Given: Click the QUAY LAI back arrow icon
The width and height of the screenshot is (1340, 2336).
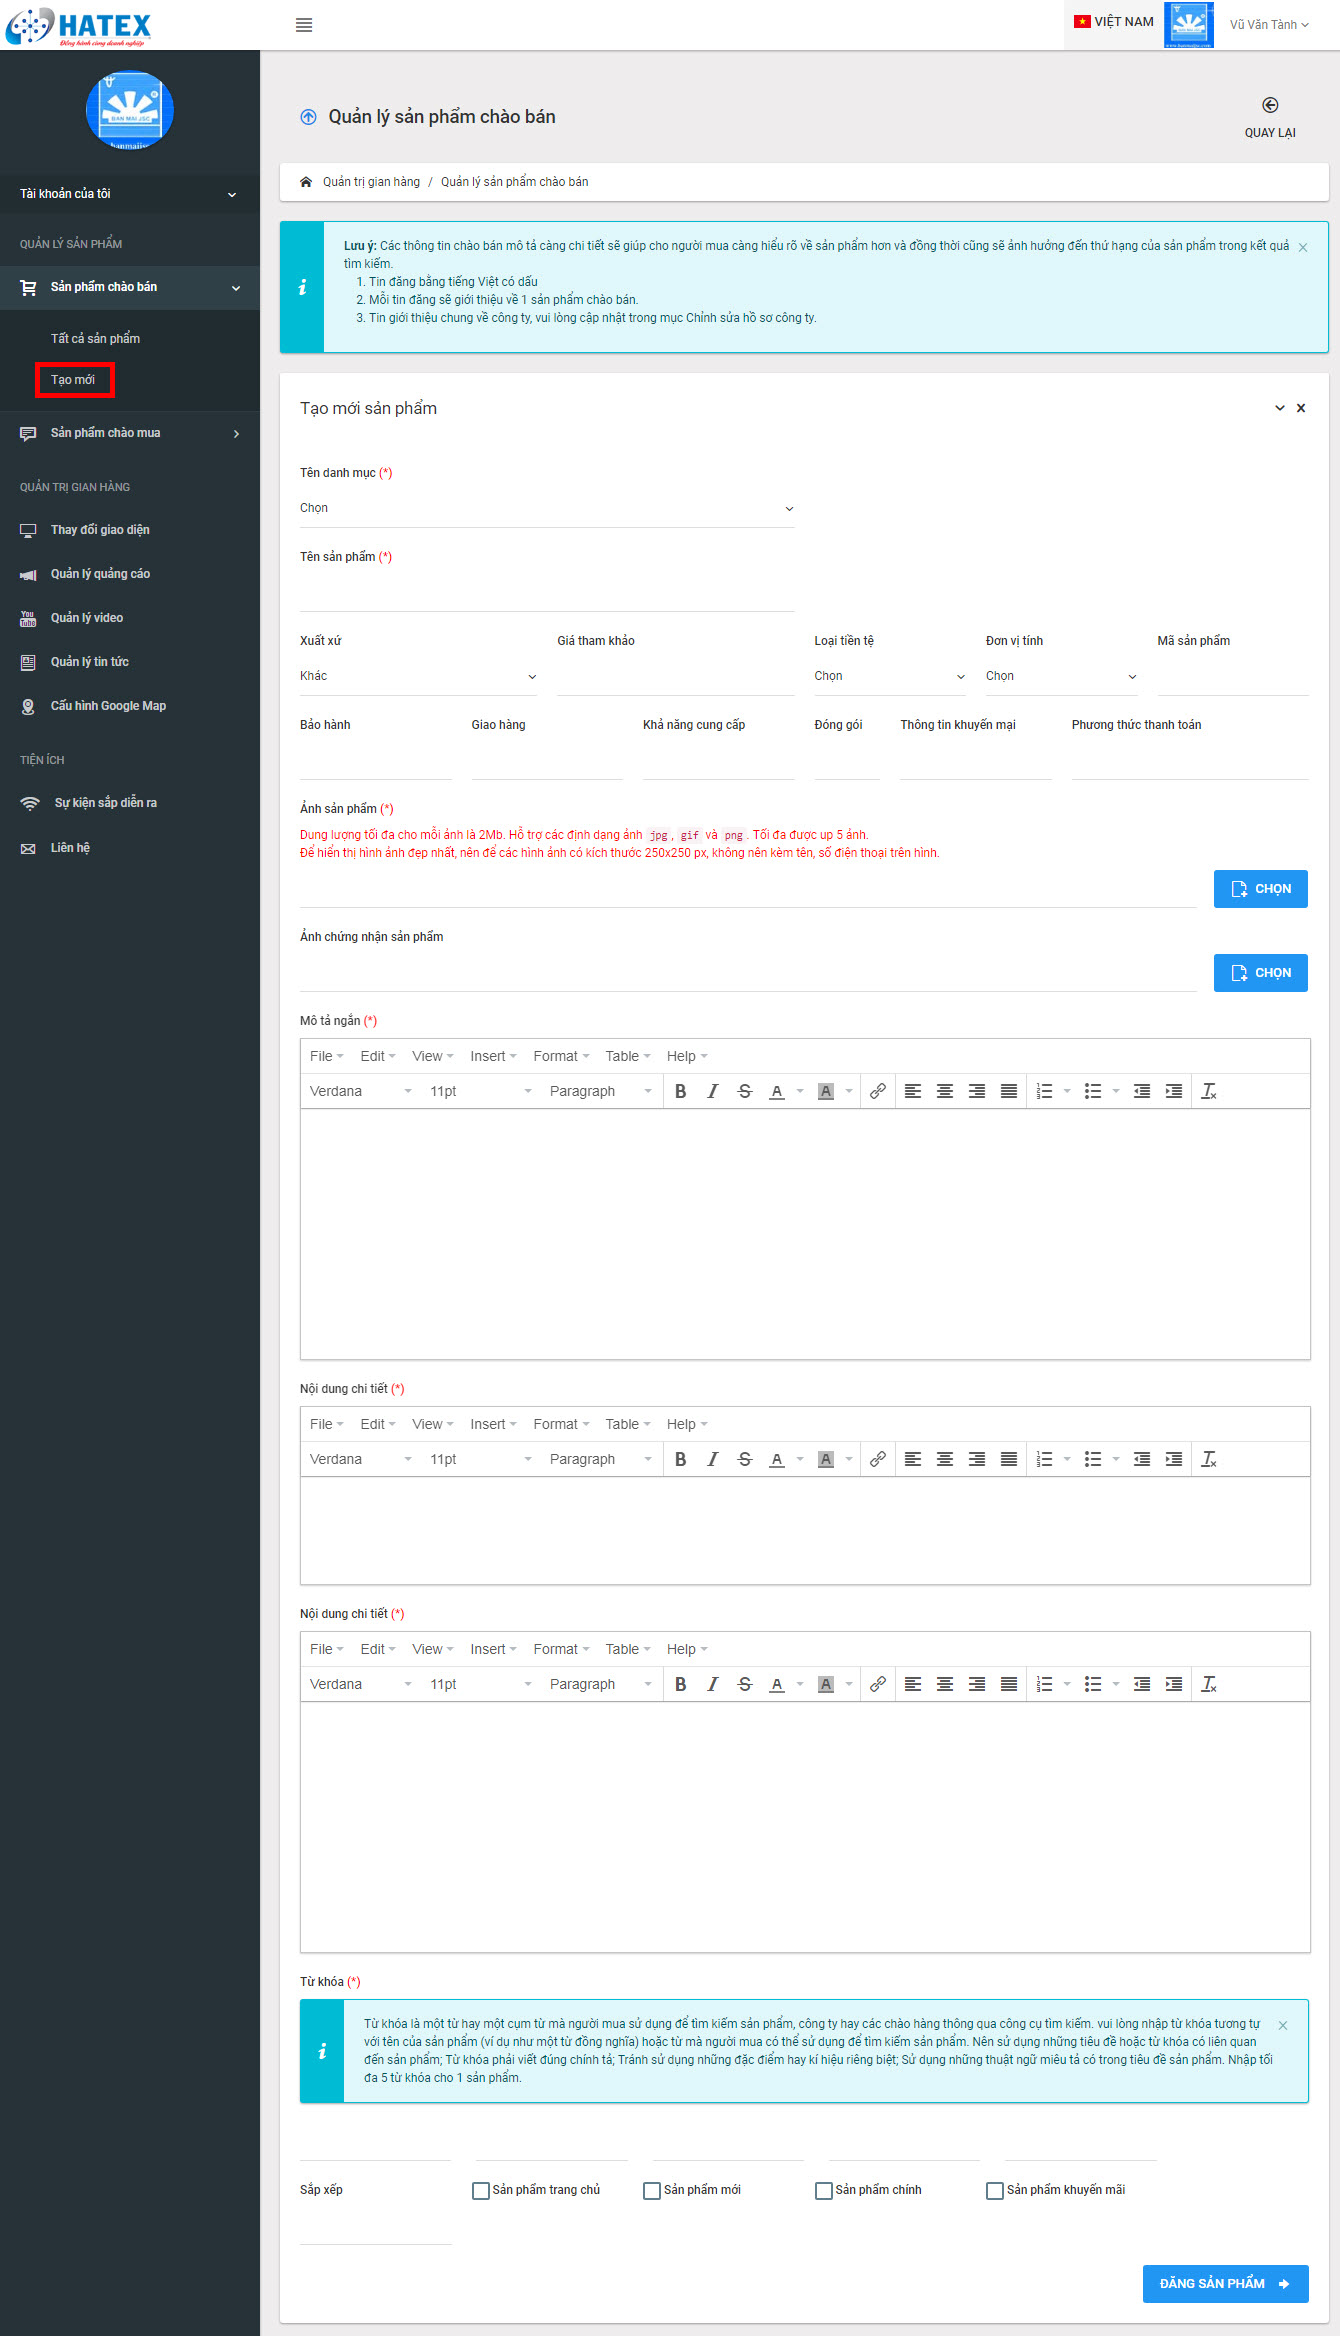Looking at the screenshot, I should pos(1270,105).
